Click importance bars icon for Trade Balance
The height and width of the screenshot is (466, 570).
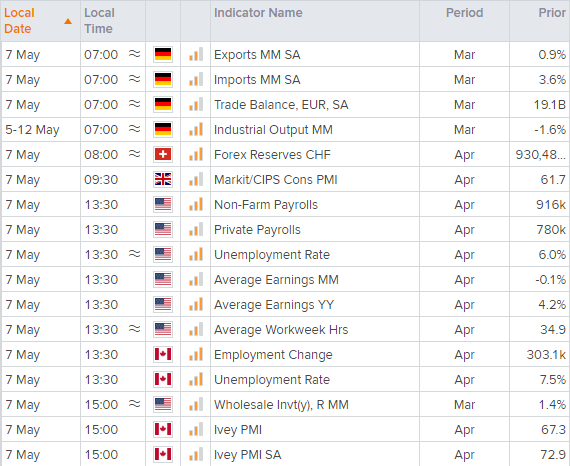point(196,105)
